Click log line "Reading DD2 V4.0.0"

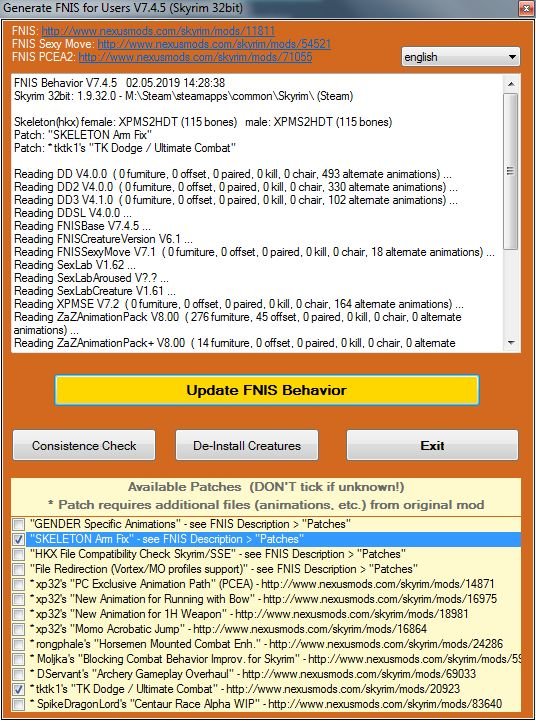(x=236, y=187)
